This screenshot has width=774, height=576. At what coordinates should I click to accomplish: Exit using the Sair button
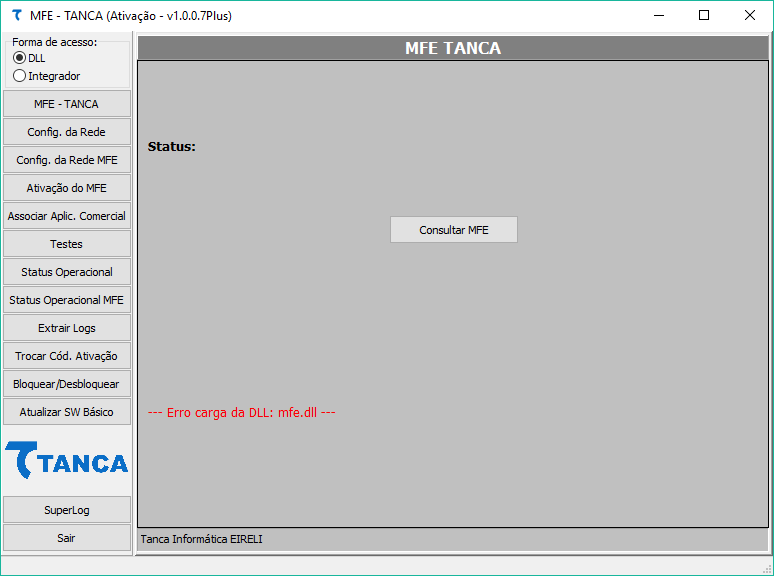click(x=67, y=538)
